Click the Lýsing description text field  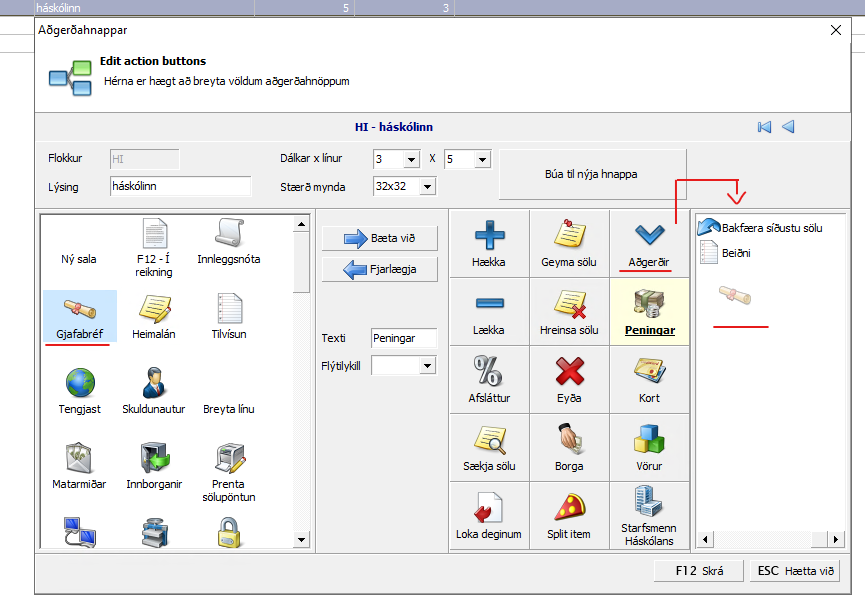click(180, 187)
